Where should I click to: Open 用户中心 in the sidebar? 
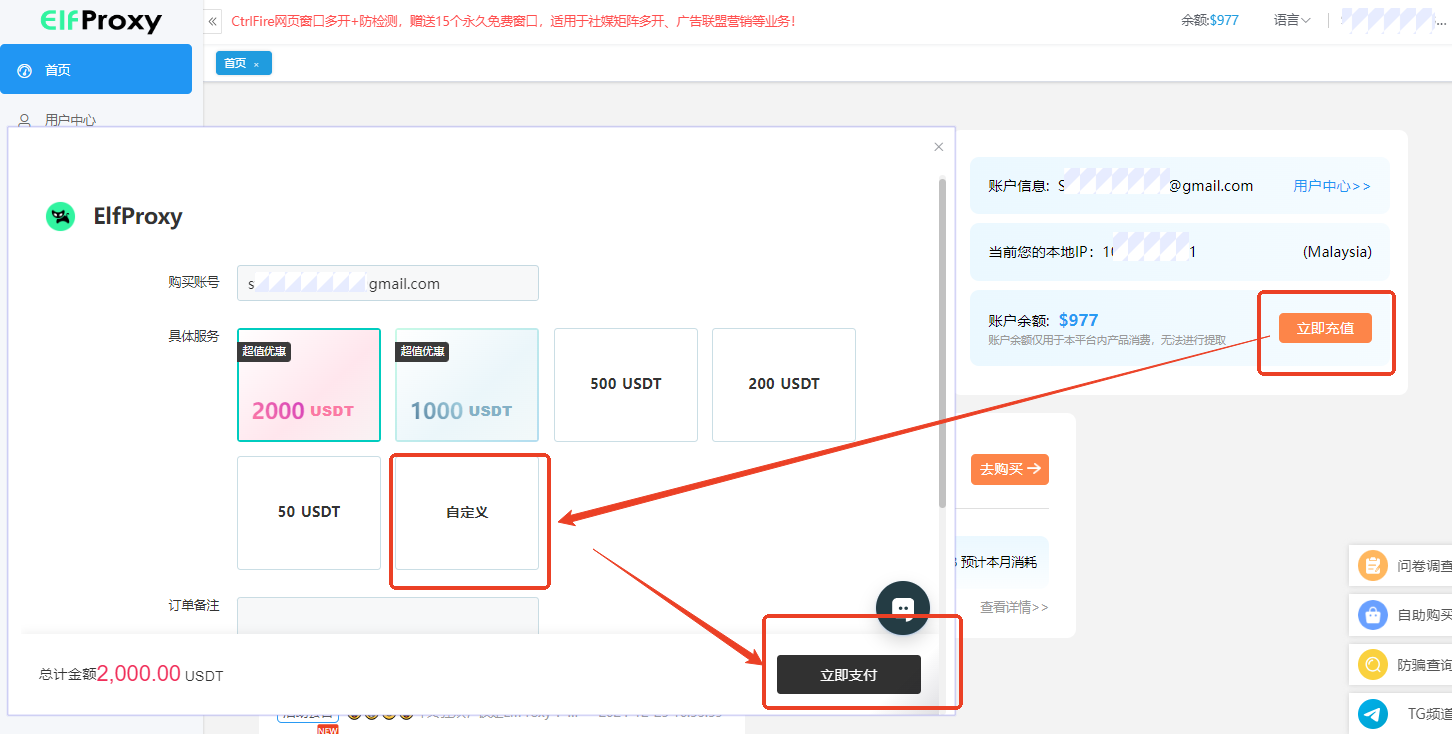tap(70, 120)
